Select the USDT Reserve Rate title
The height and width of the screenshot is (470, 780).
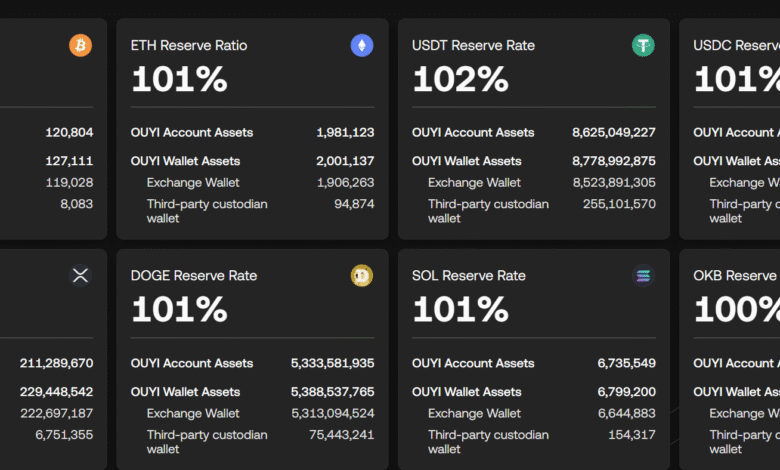(473, 45)
